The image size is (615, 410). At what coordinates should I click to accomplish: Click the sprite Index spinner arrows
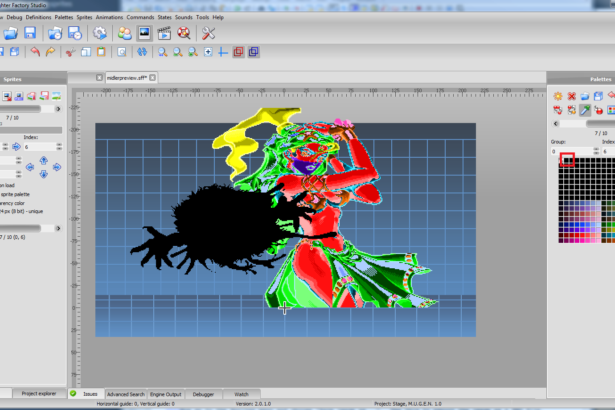coord(59,146)
